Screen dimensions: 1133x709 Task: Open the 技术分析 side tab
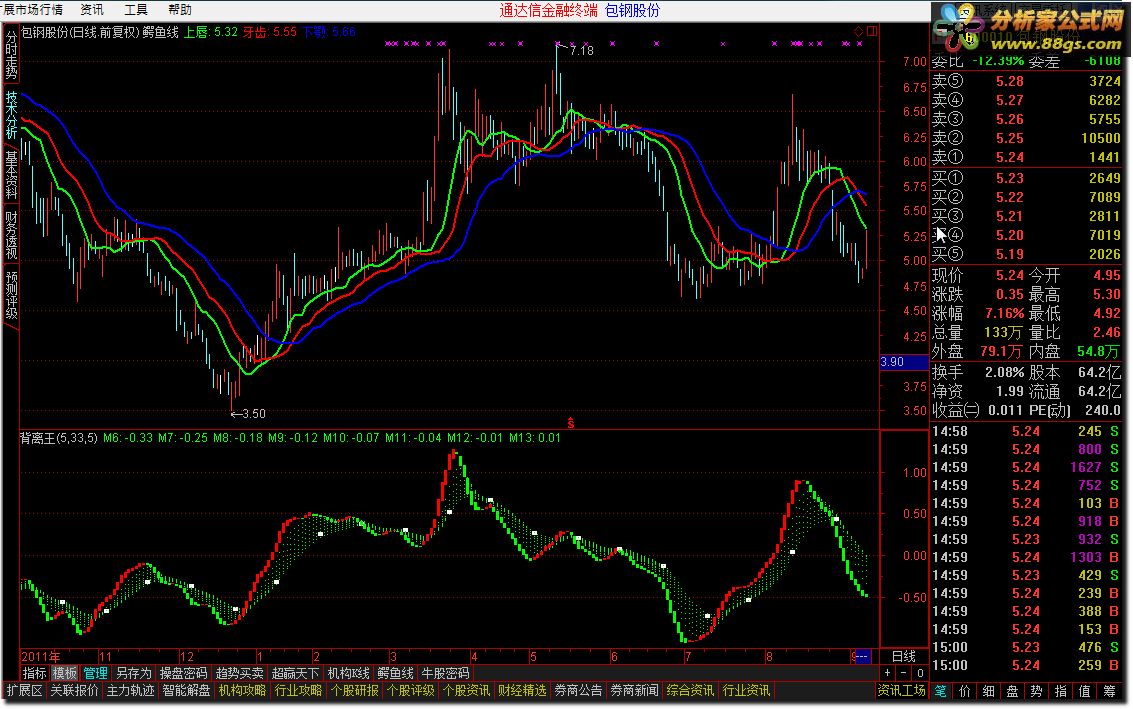(11, 115)
